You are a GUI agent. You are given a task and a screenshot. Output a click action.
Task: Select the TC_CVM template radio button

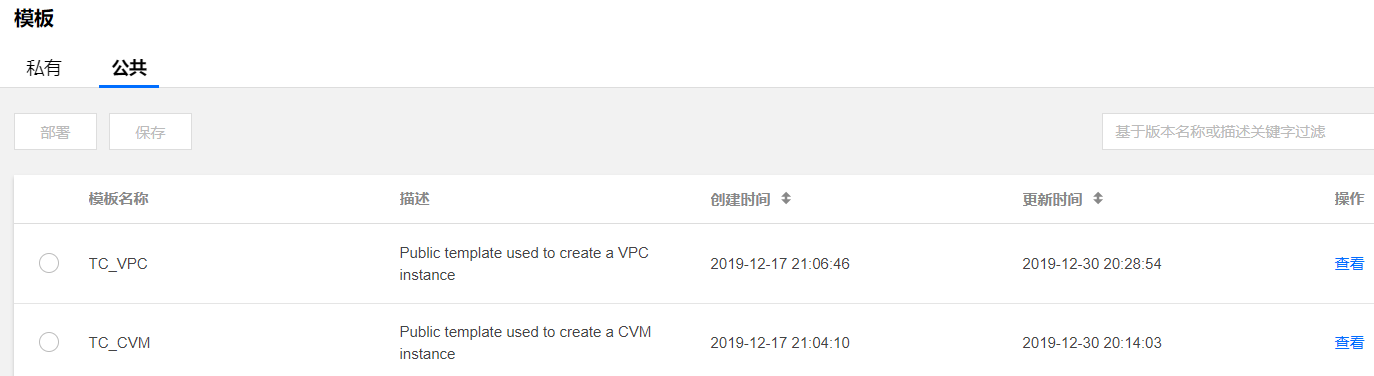(49, 342)
